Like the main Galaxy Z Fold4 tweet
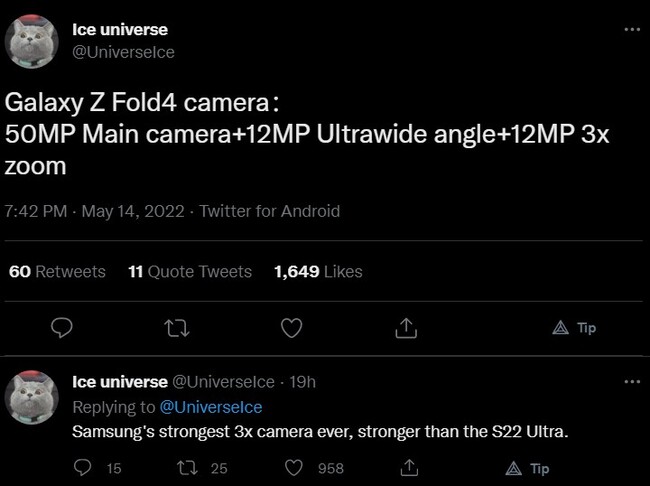This screenshot has width=650, height=486. pos(292,328)
